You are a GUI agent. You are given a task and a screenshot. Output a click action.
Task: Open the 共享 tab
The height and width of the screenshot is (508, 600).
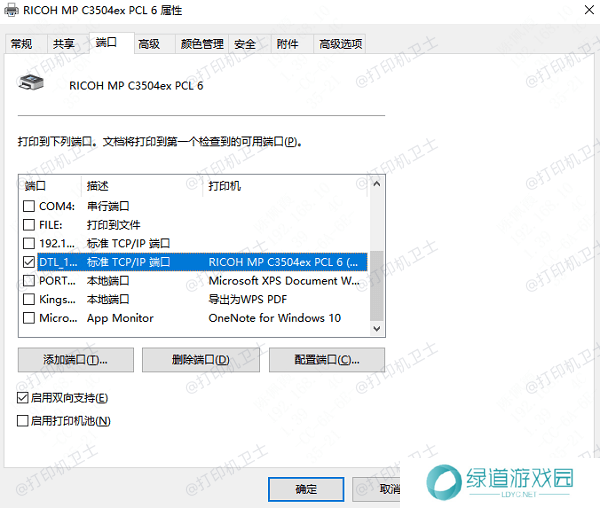pos(63,44)
